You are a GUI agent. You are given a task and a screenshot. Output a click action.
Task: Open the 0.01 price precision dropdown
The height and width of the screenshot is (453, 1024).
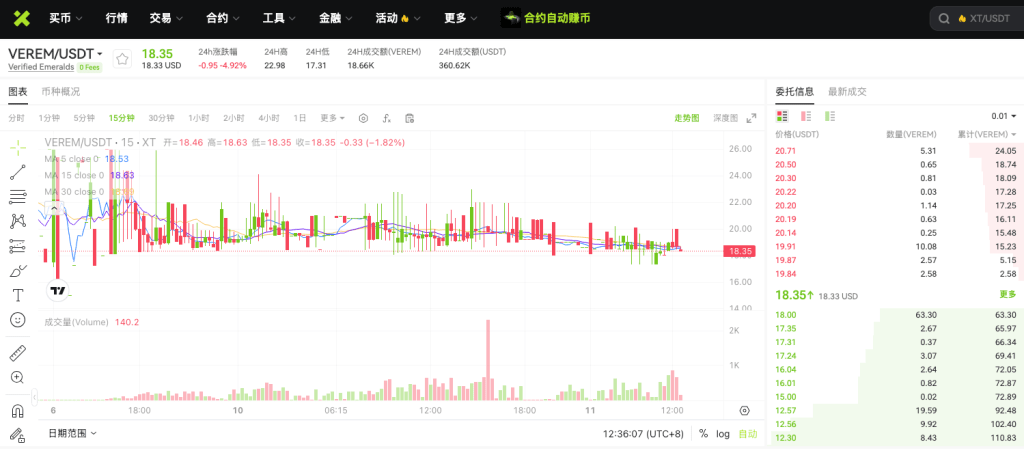[1004, 116]
